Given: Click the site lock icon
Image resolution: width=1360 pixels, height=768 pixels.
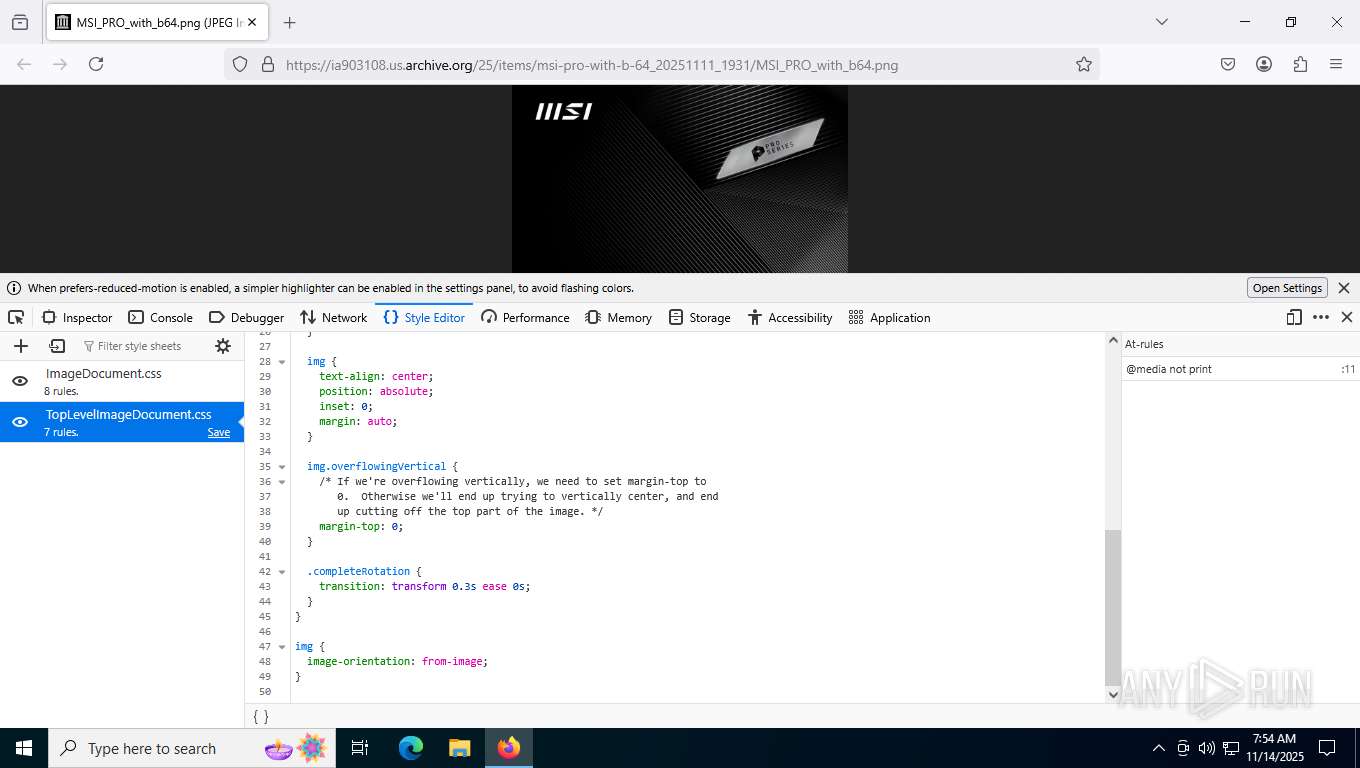Looking at the screenshot, I should click(267, 64).
